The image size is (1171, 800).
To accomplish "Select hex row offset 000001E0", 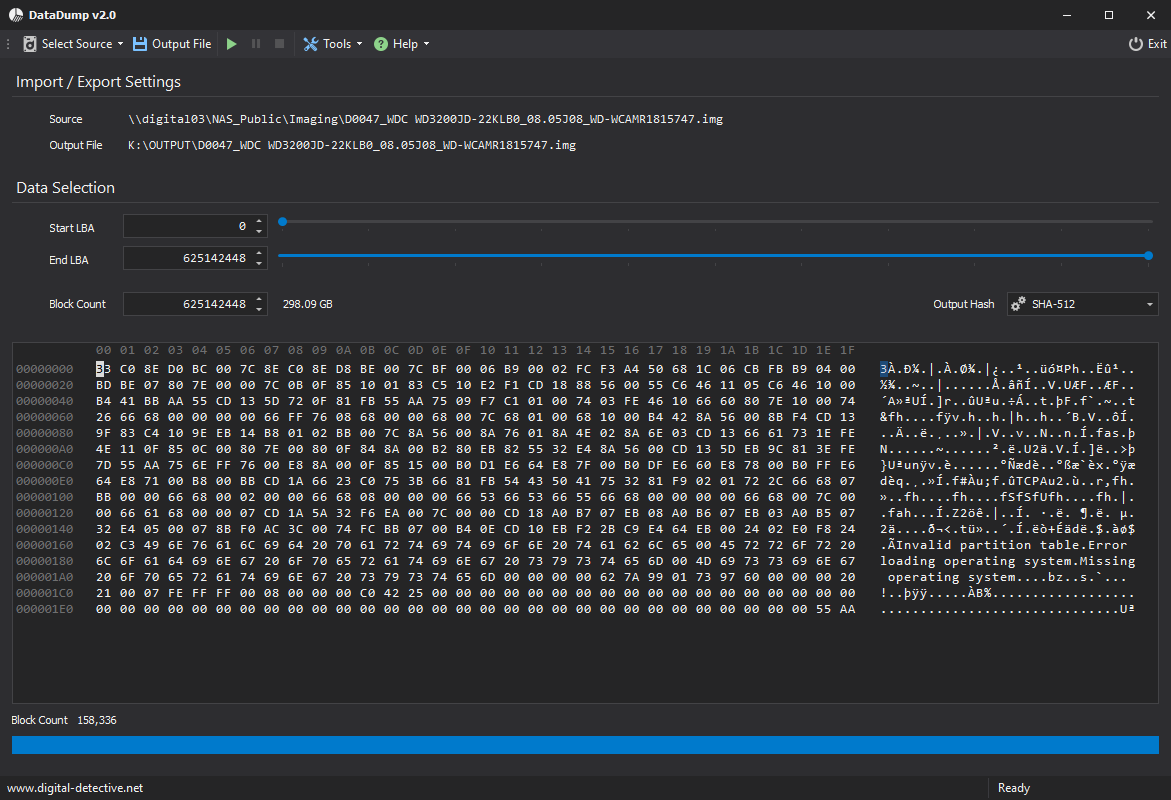I will coord(45,610).
